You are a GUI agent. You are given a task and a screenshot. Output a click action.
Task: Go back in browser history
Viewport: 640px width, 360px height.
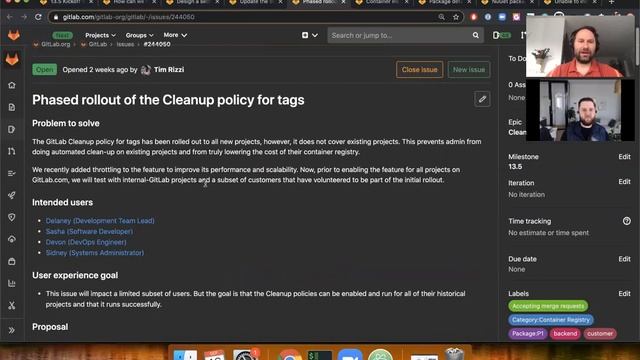tap(9, 17)
